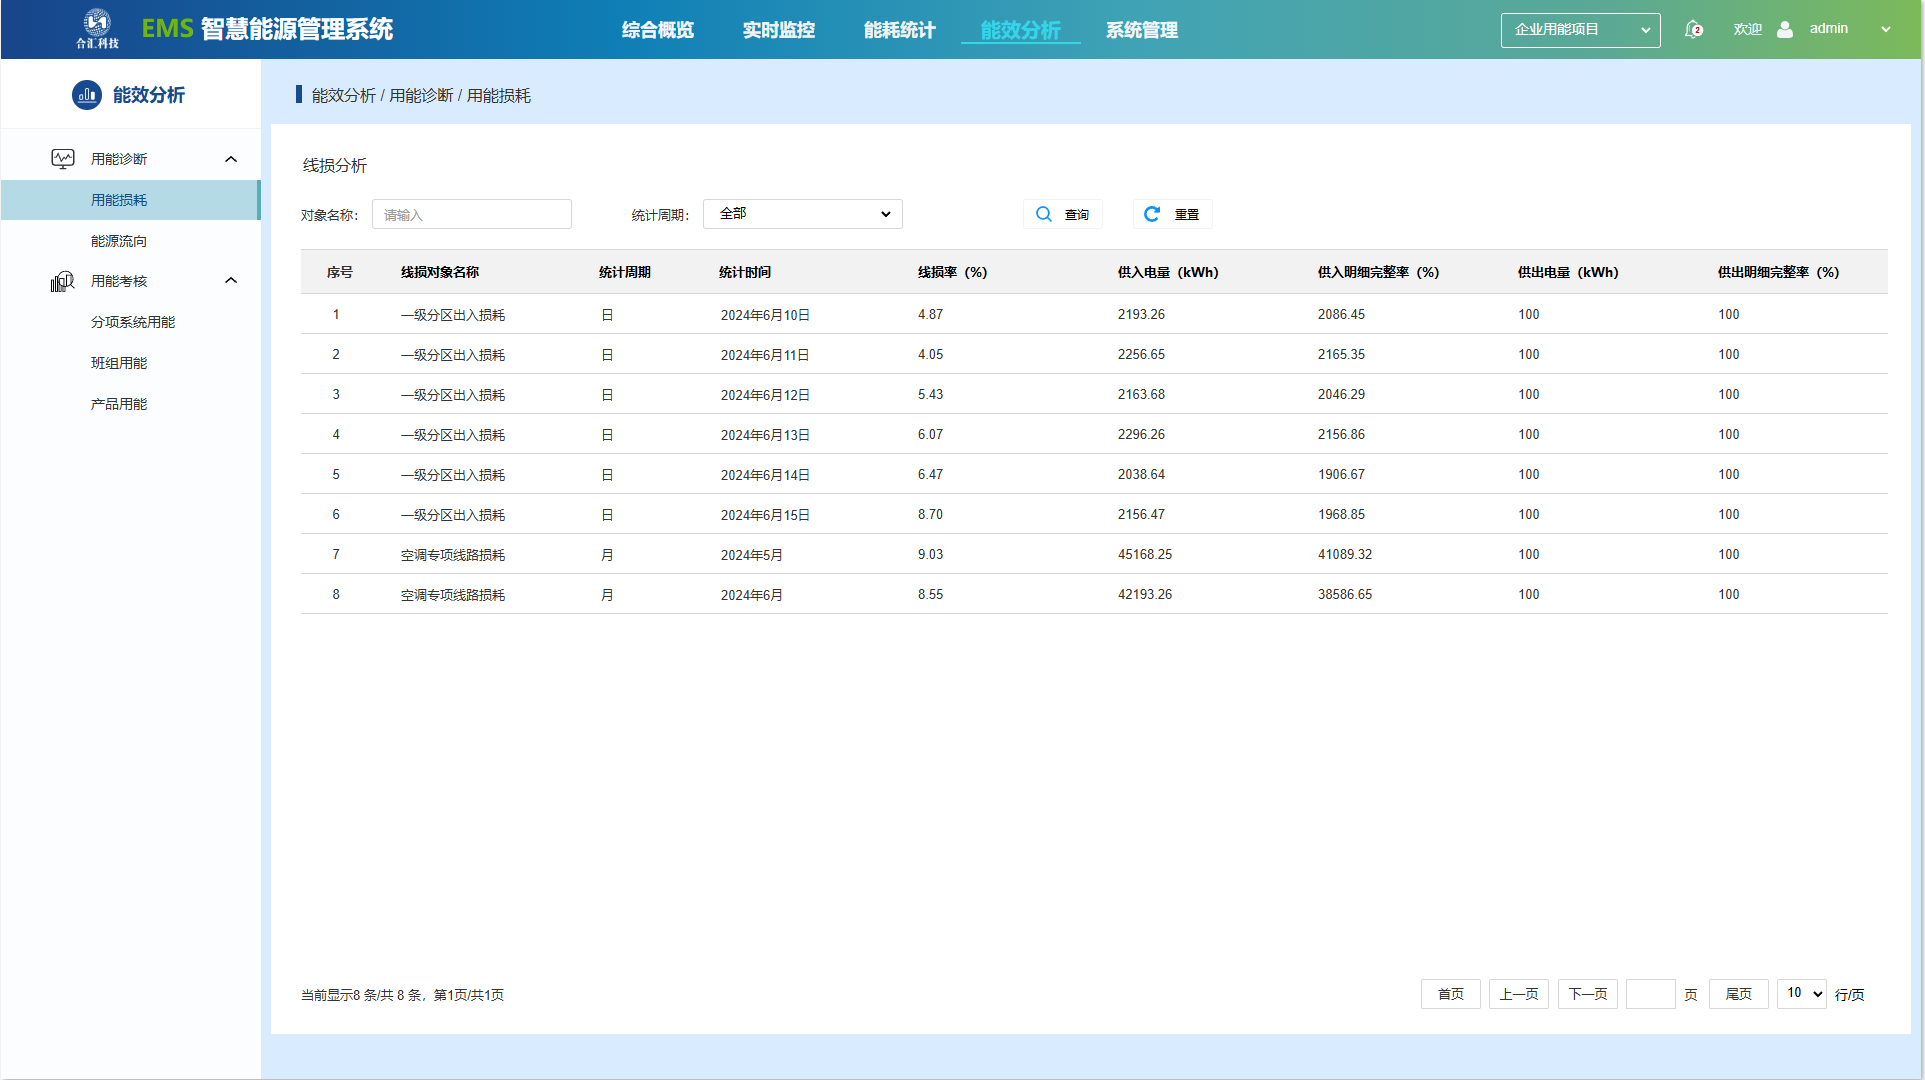Open 实时监控 top navigation tab
The height and width of the screenshot is (1080, 1925).
click(778, 30)
